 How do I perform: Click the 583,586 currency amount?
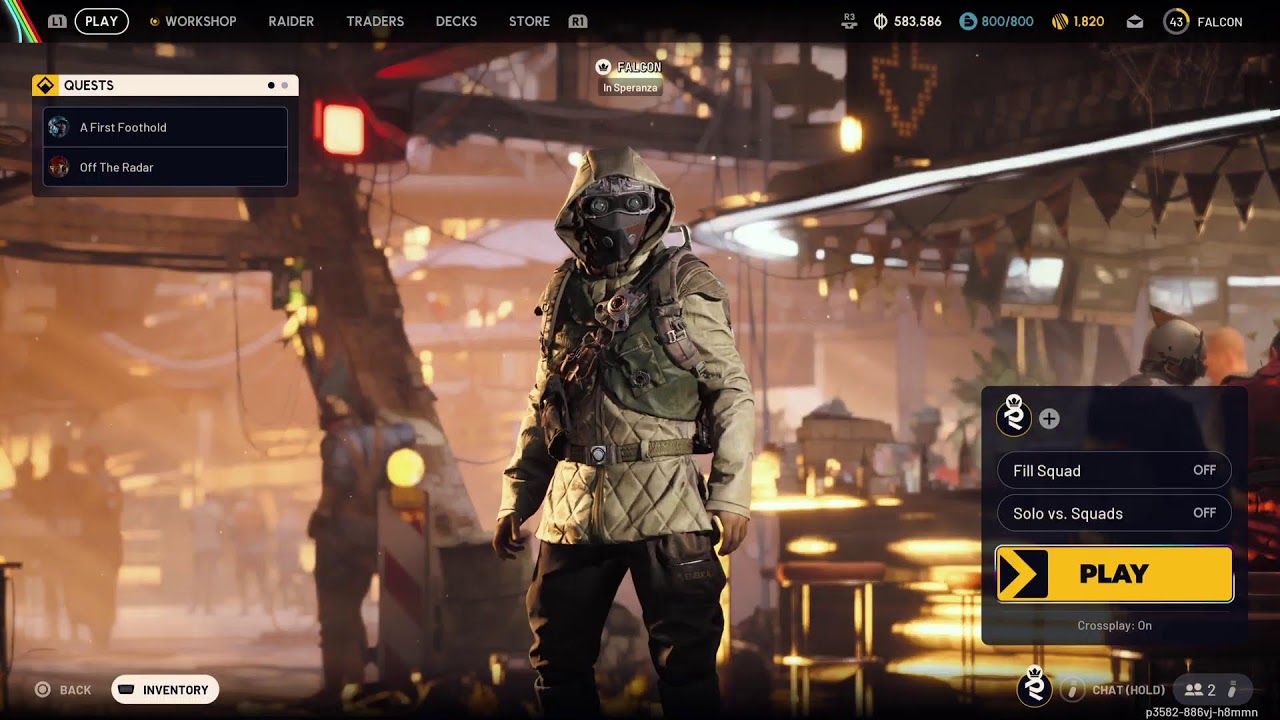[x=918, y=21]
